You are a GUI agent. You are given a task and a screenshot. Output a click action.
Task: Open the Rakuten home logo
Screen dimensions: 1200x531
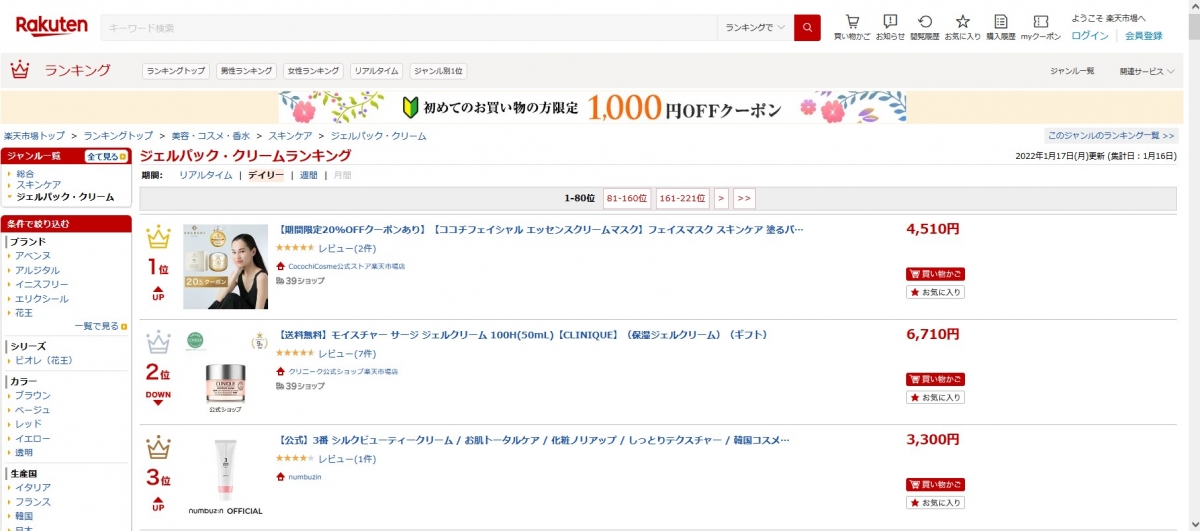point(51,27)
